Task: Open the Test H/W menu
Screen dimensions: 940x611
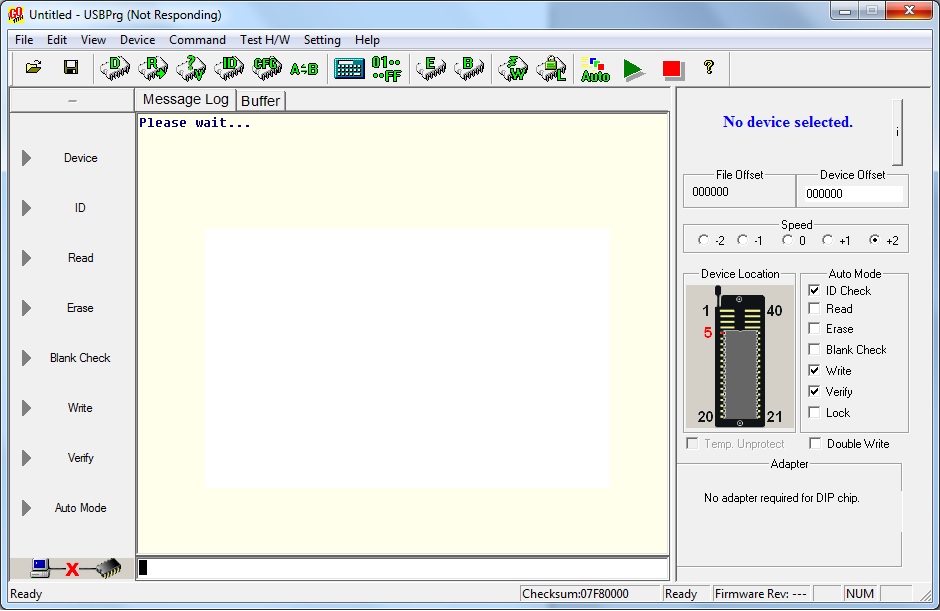Action: 265,40
